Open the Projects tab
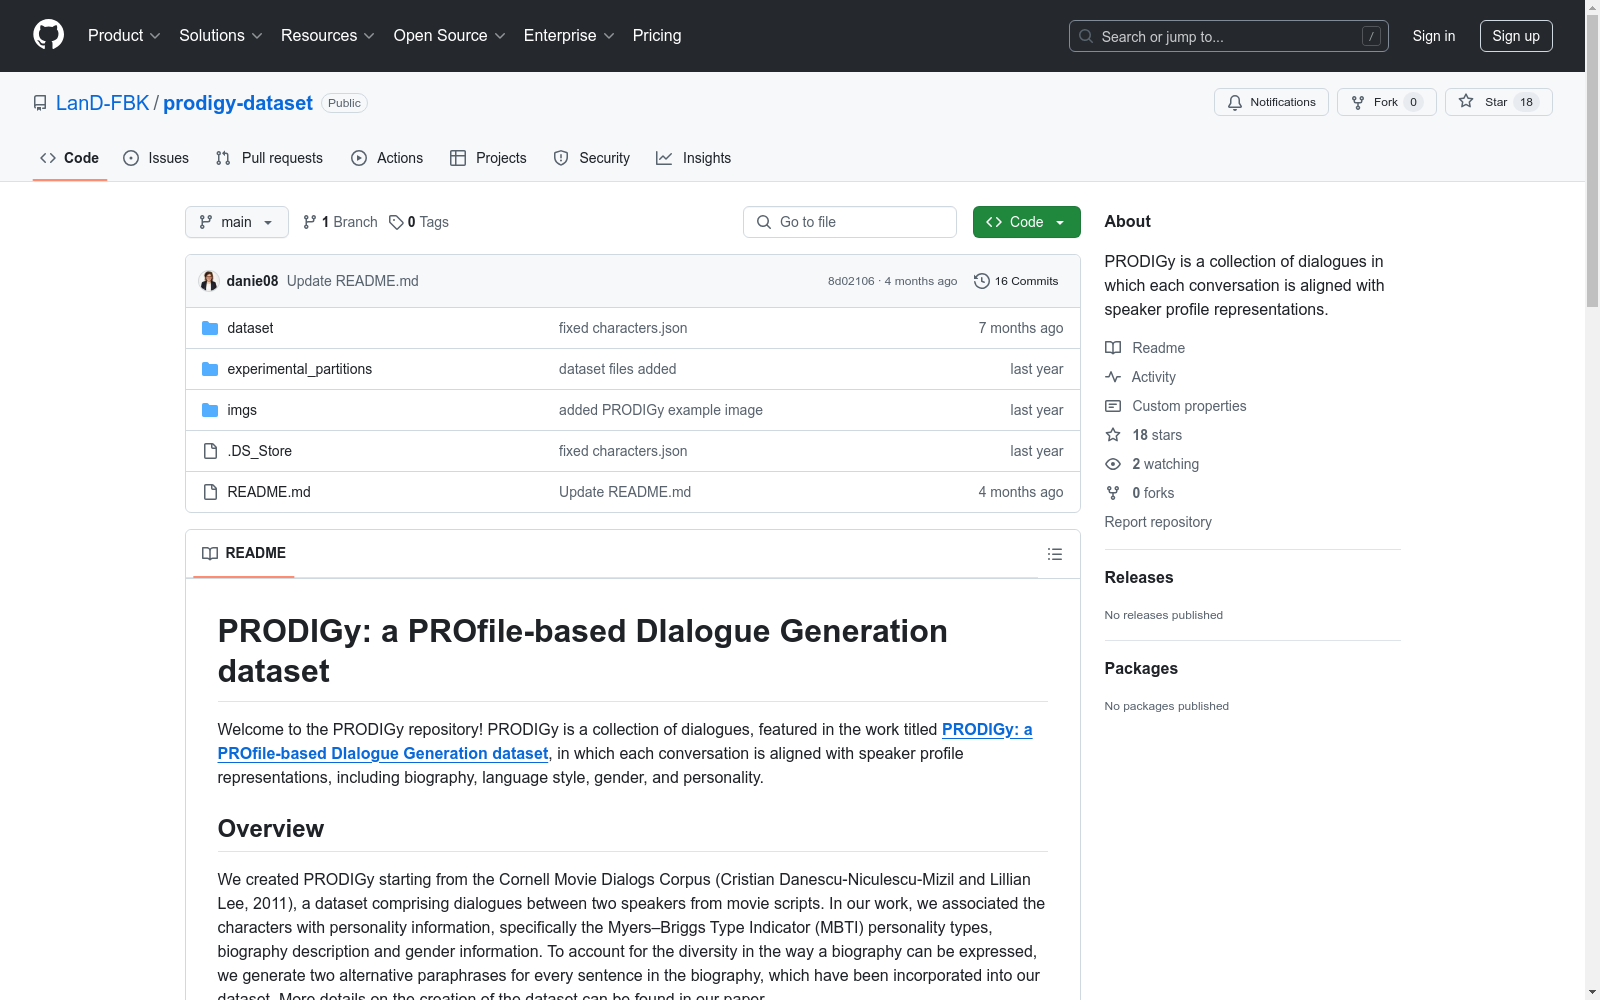This screenshot has height=1000, width=1600. point(488,158)
